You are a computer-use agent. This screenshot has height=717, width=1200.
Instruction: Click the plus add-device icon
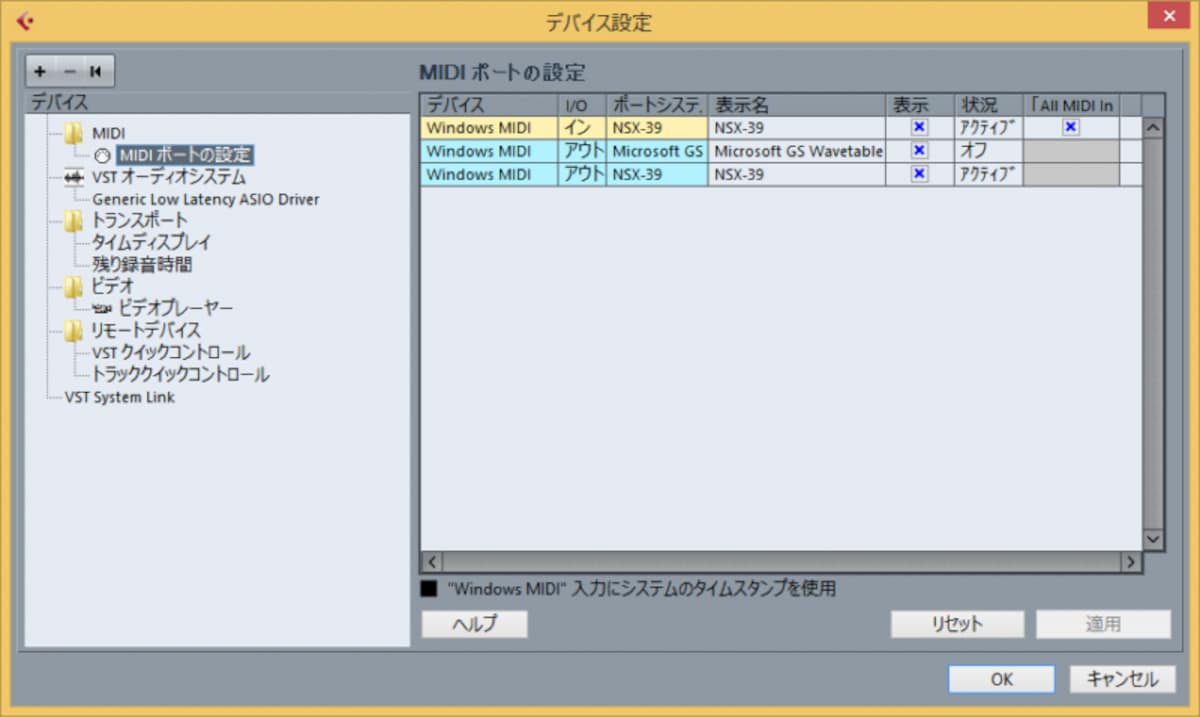[x=40, y=71]
